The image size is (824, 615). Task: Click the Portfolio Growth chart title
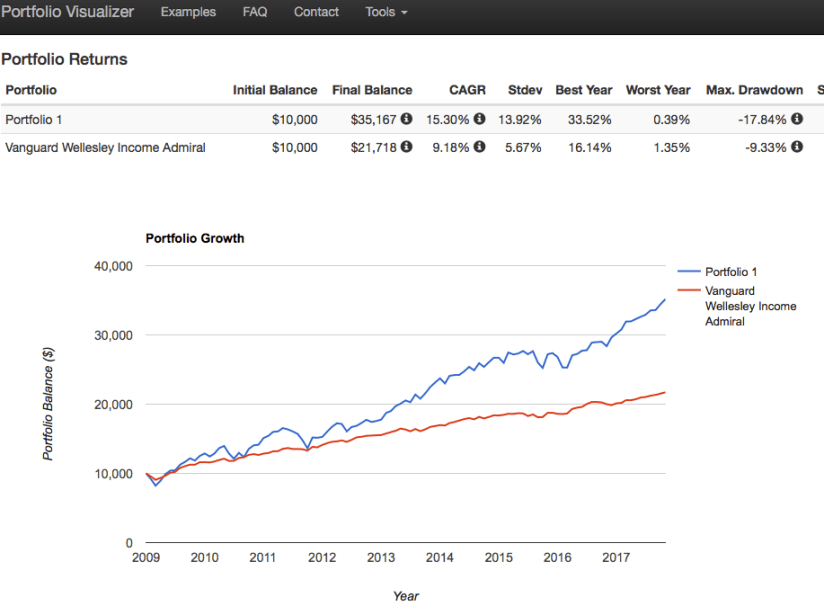pyautogui.click(x=195, y=239)
